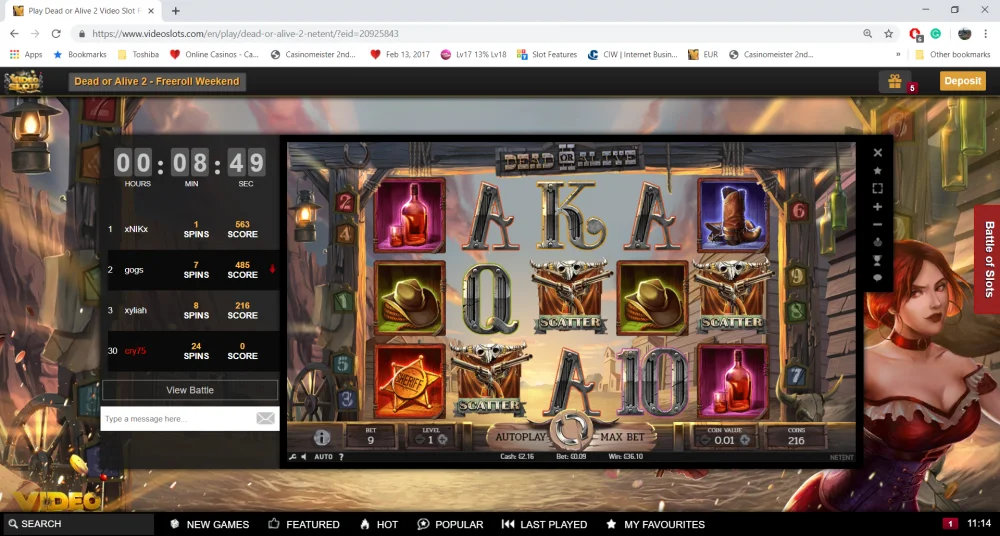This screenshot has height=536, width=1000.
Task: Add game to favourites star icon
Action: pyautogui.click(x=878, y=170)
